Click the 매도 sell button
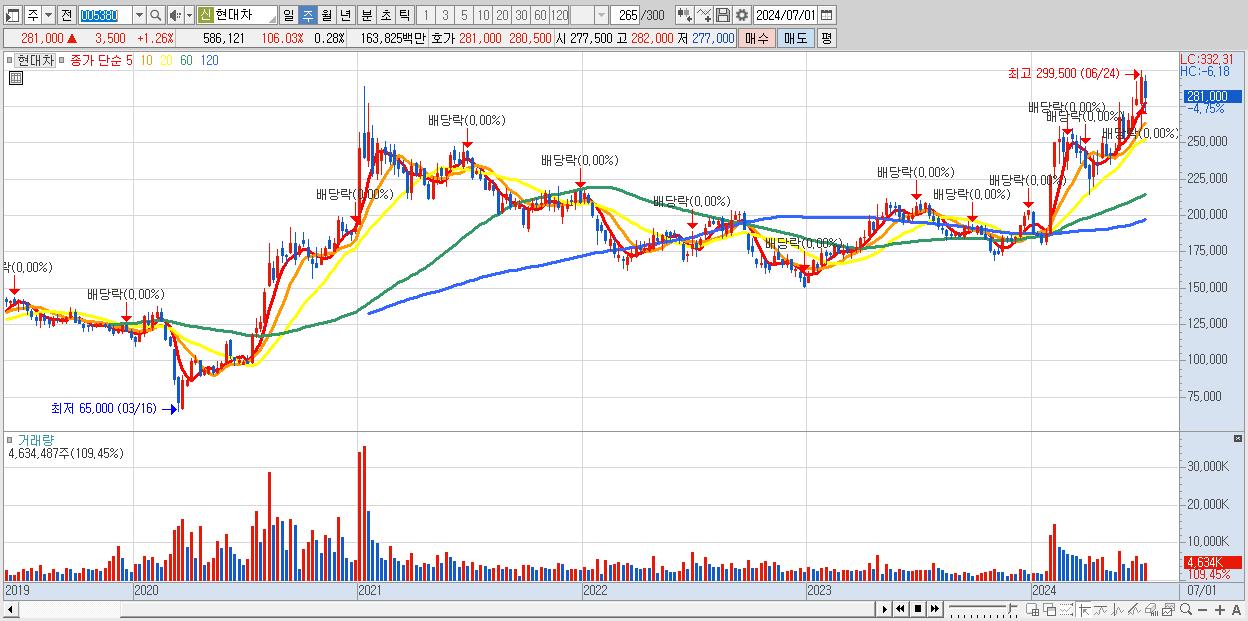This screenshot has height=621, width=1248. [795, 38]
